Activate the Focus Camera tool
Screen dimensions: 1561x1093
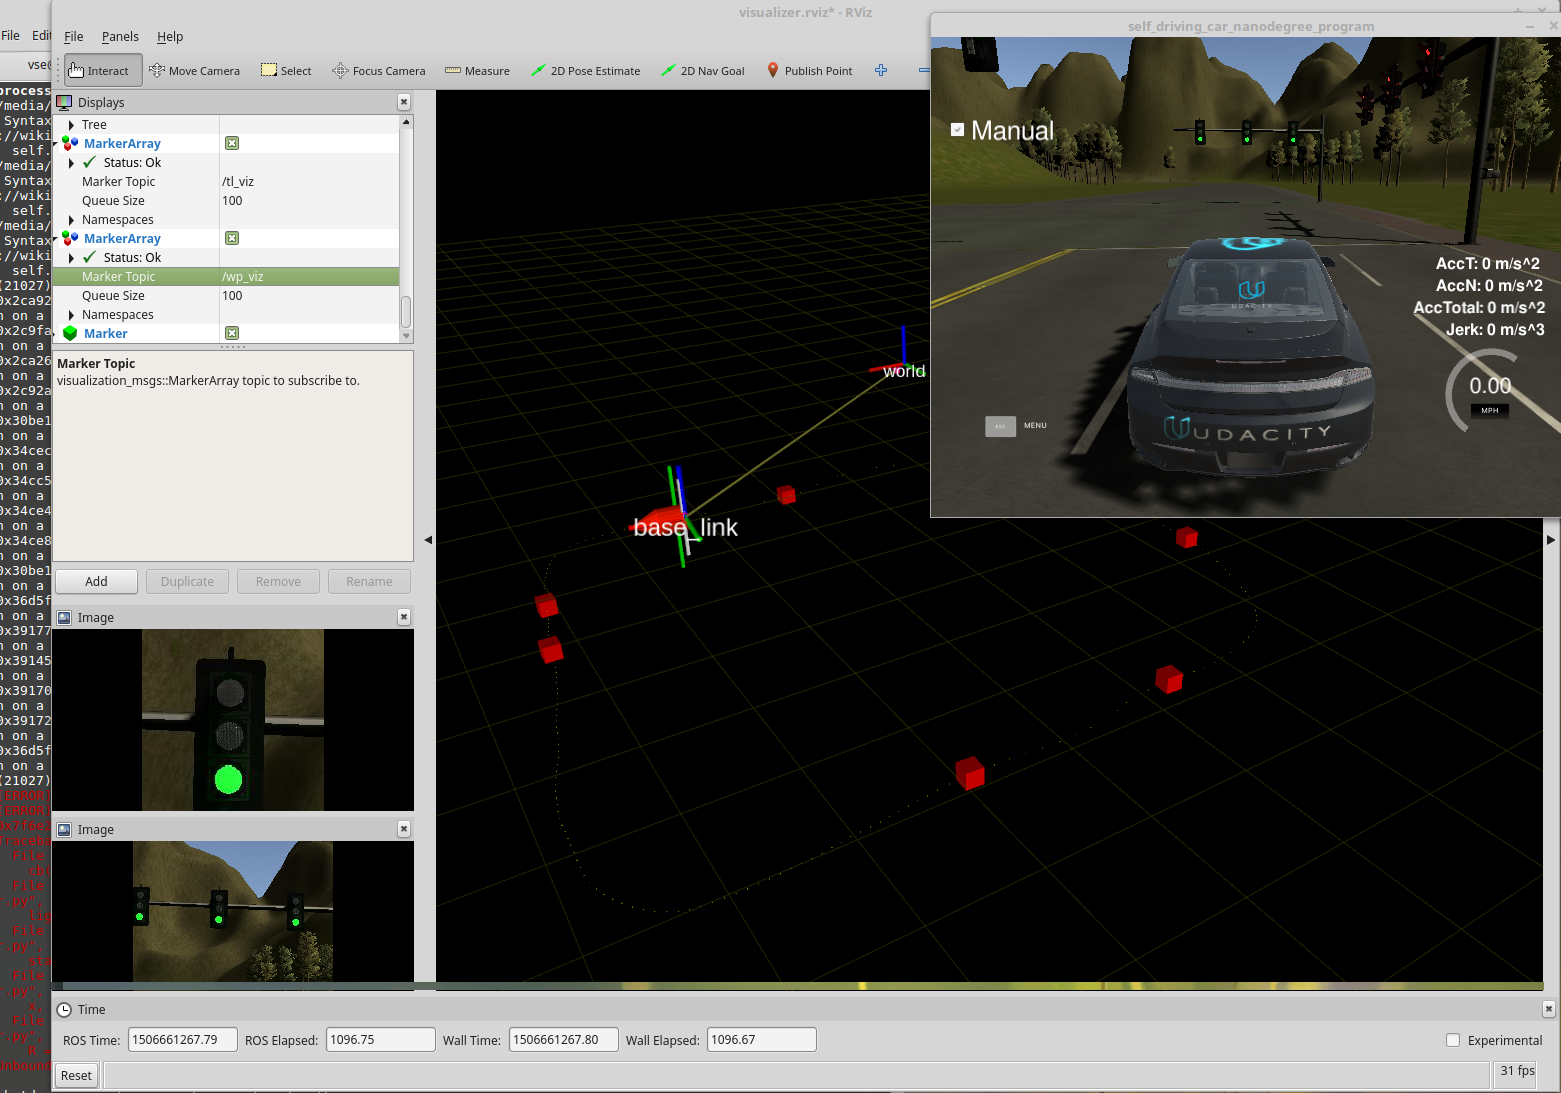point(379,71)
